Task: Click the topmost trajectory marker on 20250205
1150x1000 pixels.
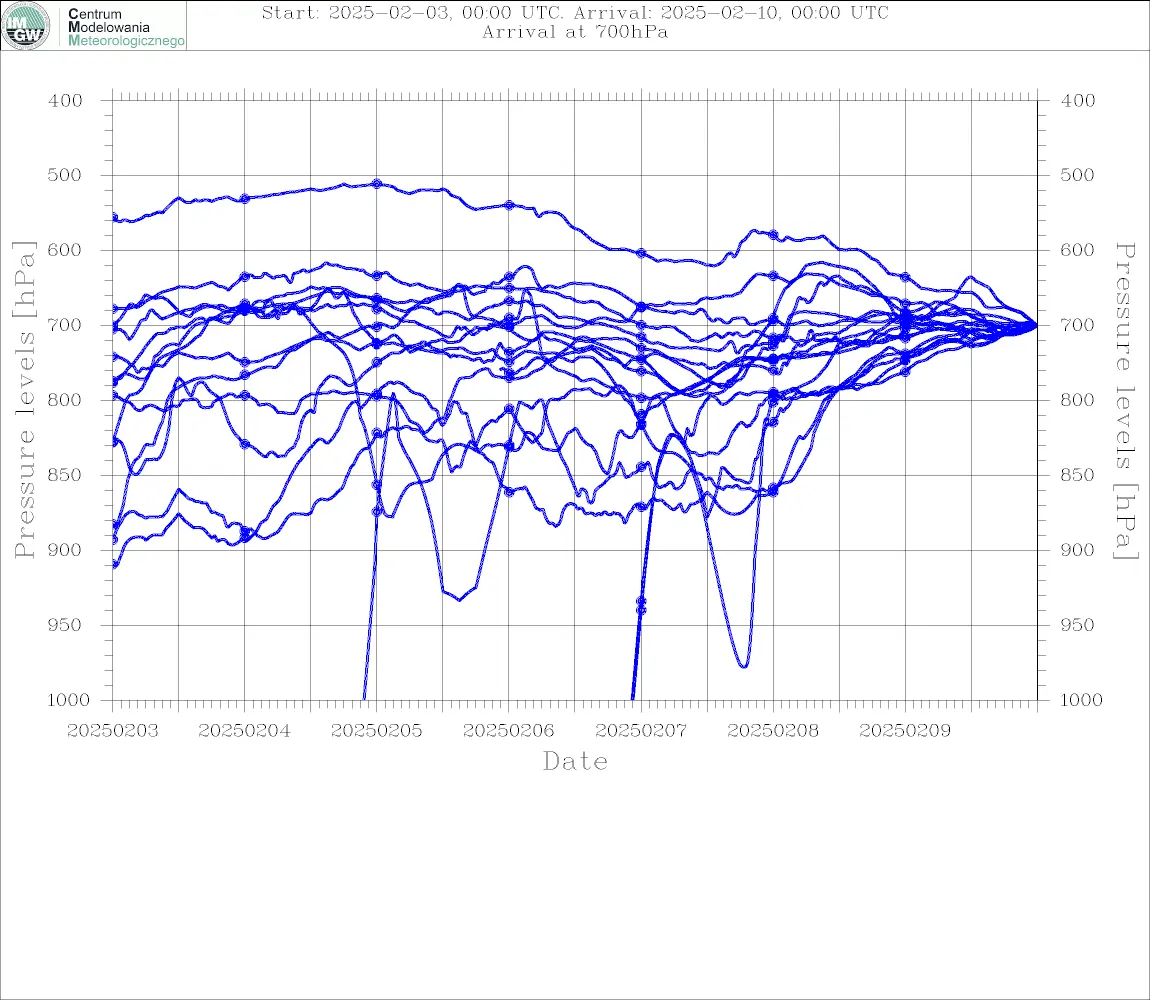Action: [x=376, y=183]
